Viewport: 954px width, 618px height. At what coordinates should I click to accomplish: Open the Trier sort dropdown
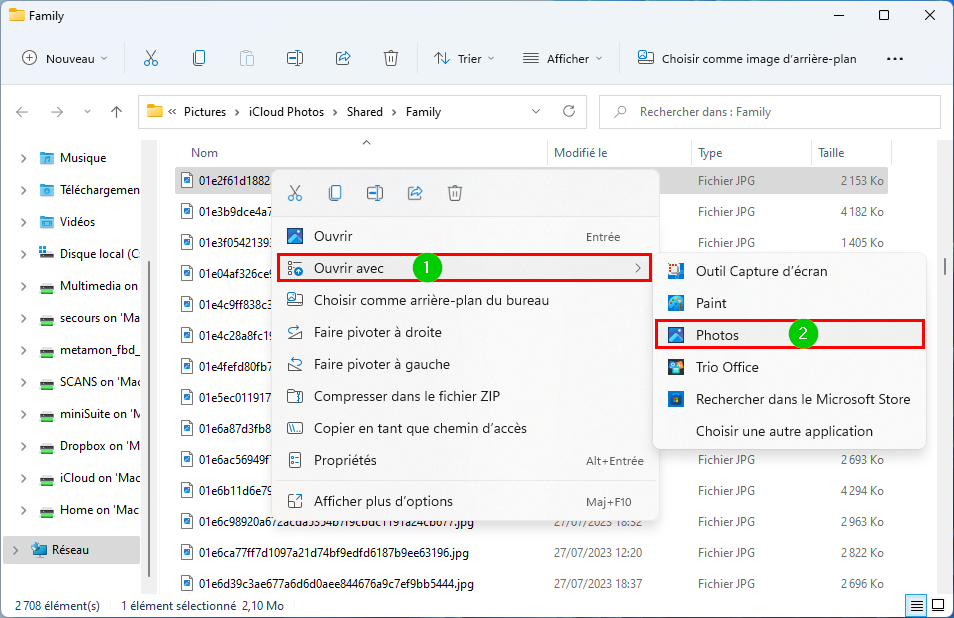click(x=464, y=58)
